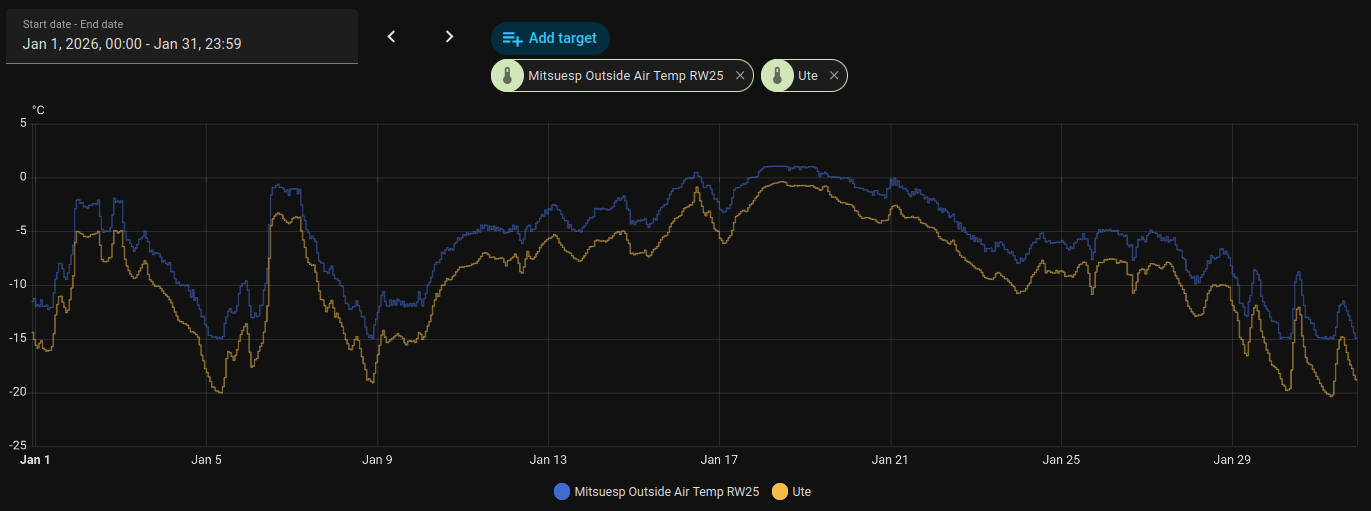The height and width of the screenshot is (511, 1371).
Task: Select the Ute chip label text
Action: (808, 76)
